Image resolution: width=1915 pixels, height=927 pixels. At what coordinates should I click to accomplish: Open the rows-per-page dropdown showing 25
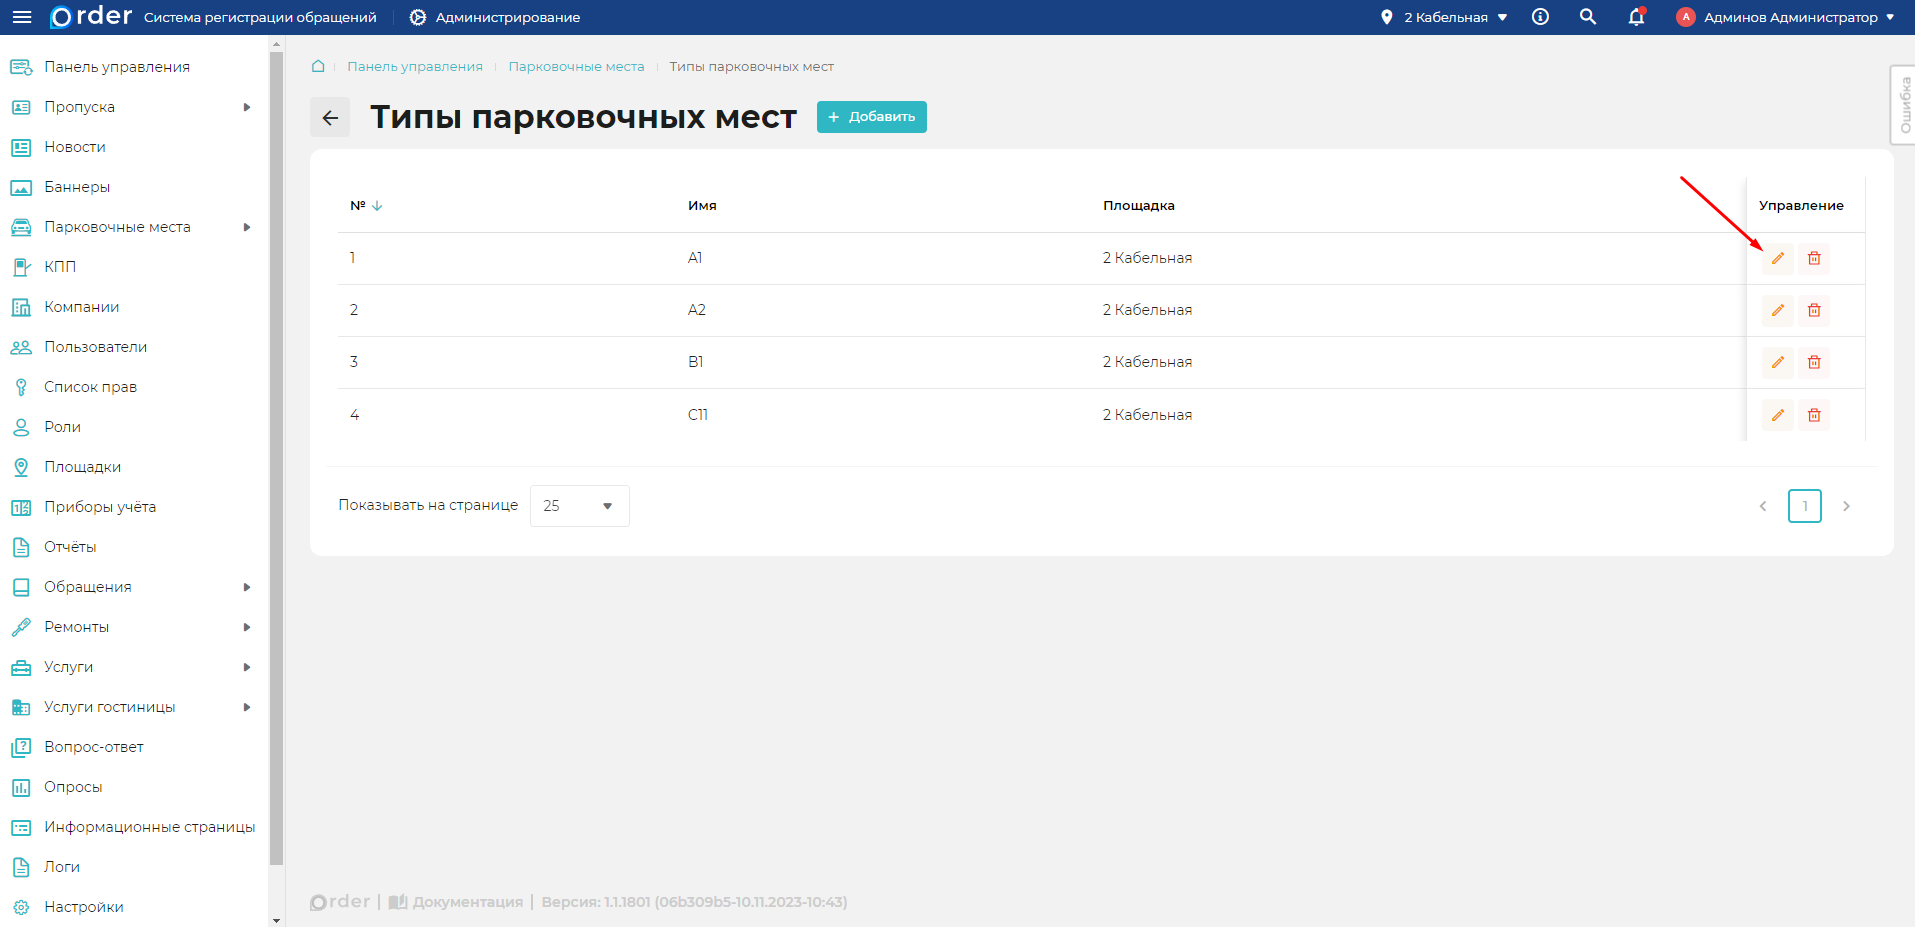(x=579, y=506)
